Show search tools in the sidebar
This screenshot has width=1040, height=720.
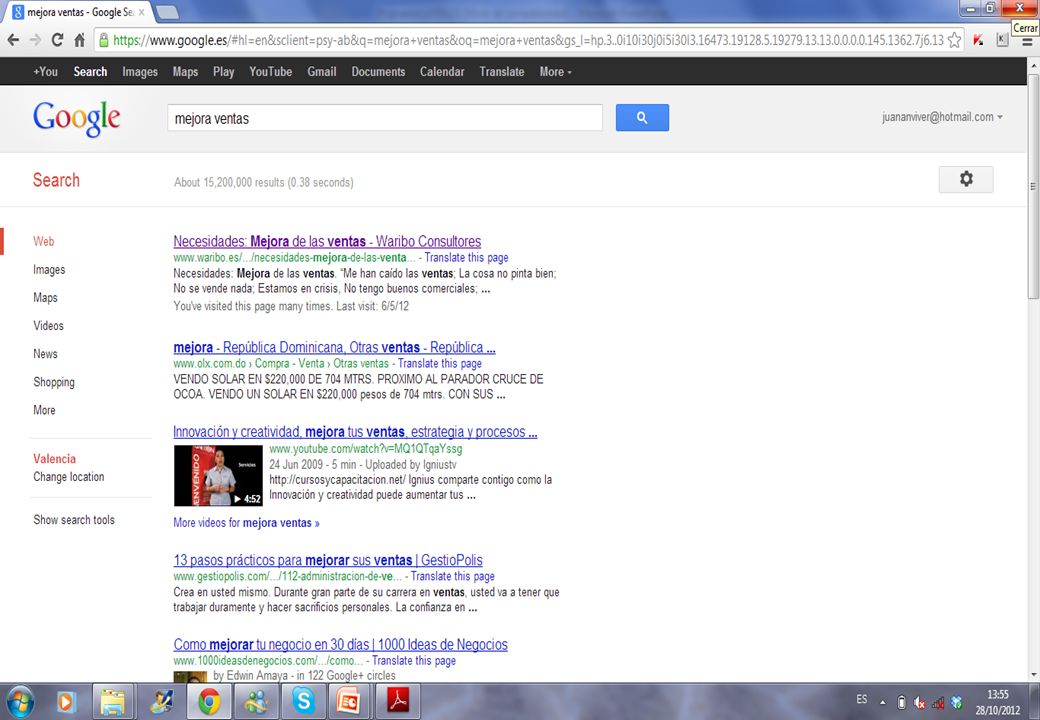[x=74, y=520]
